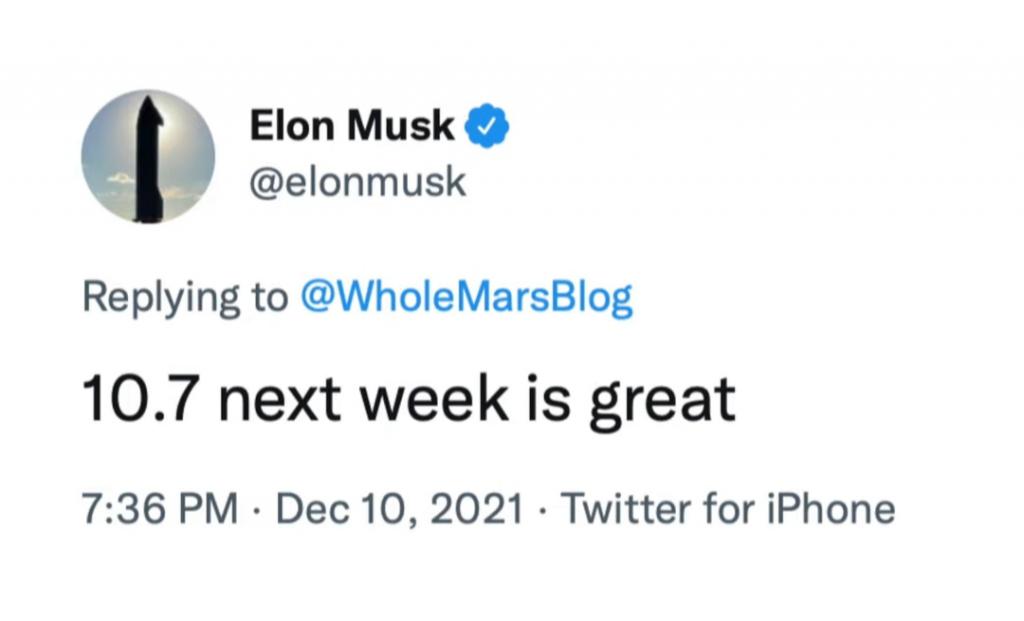Click the word "is" in the tweet

549,399
